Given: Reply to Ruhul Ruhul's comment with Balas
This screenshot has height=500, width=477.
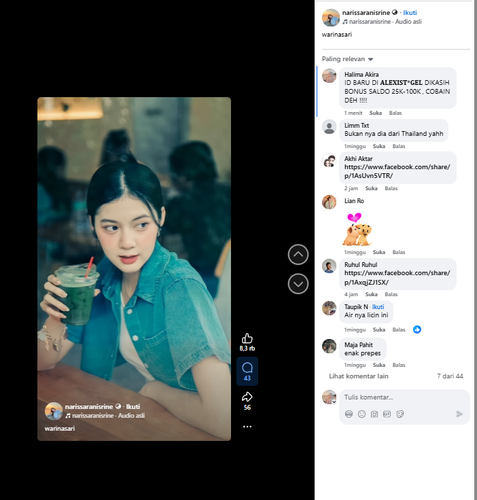Looking at the screenshot, I should click(x=391, y=294).
